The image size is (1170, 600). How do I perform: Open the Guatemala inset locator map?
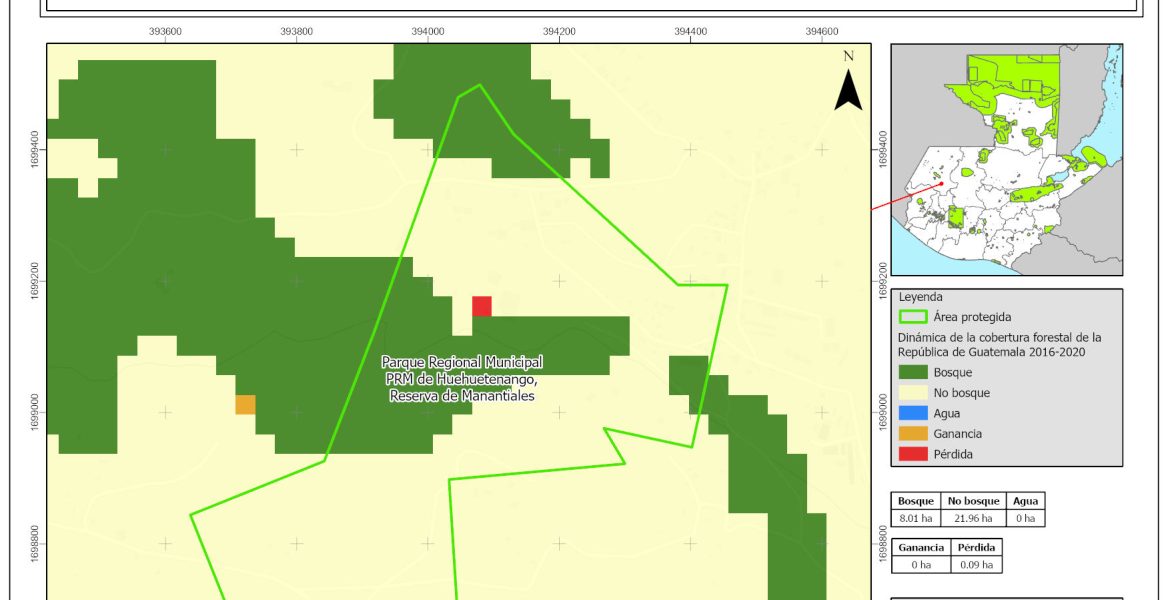tap(1007, 160)
